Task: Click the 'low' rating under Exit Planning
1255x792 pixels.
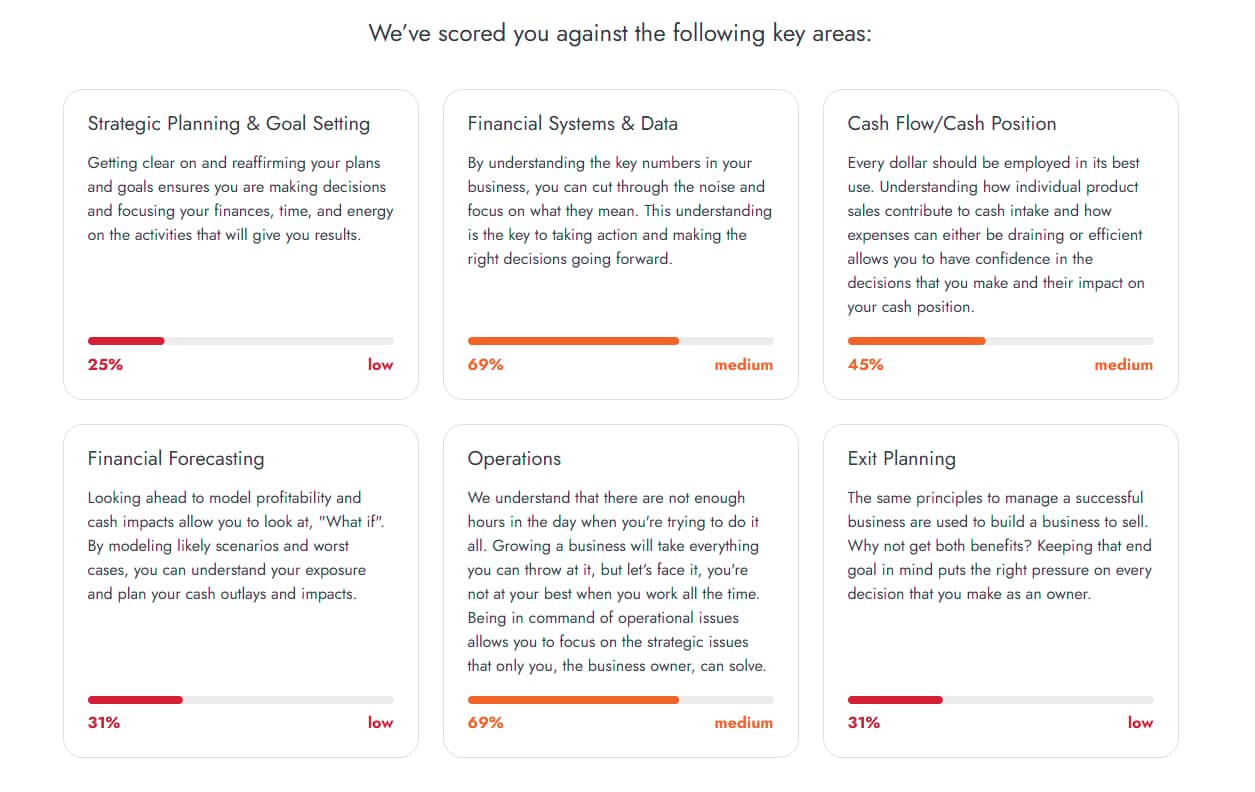Action: (x=1141, y=723)
